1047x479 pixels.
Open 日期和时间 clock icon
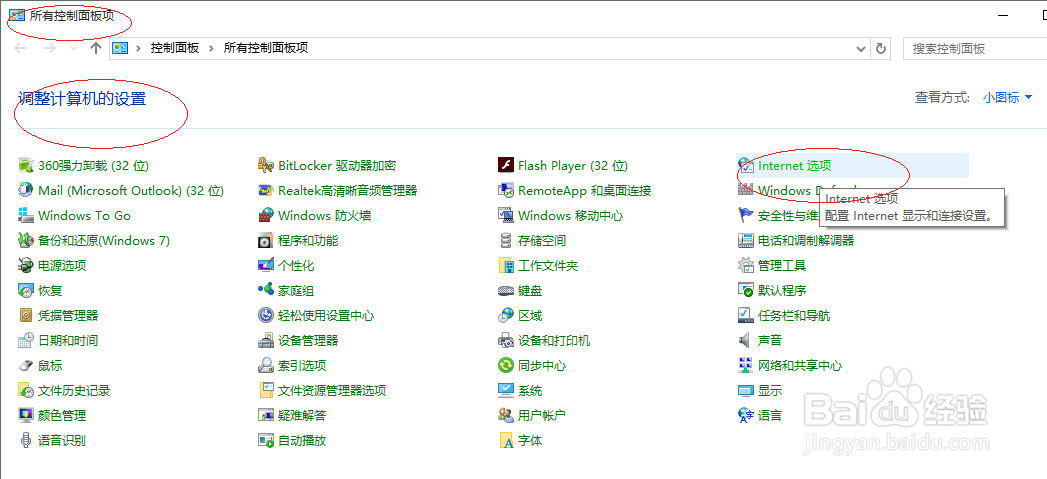(26, 340)
